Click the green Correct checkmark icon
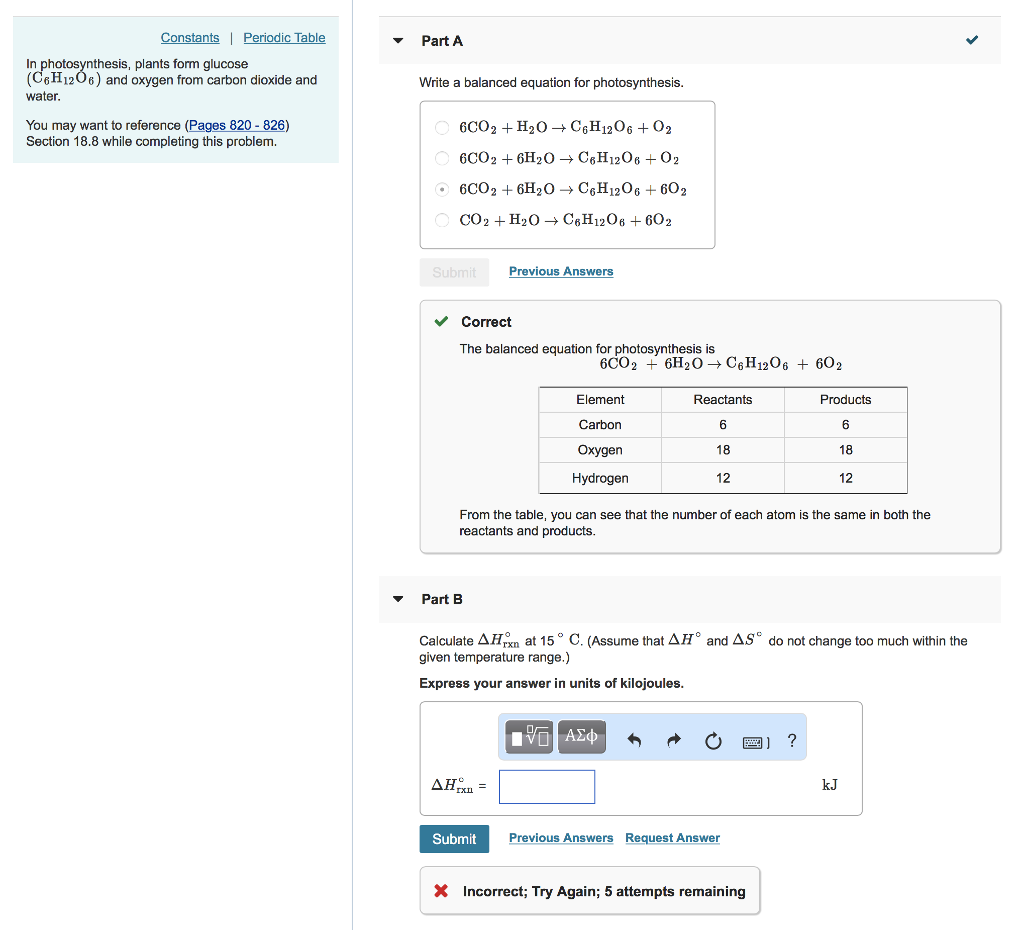 [x=441, y=321]
